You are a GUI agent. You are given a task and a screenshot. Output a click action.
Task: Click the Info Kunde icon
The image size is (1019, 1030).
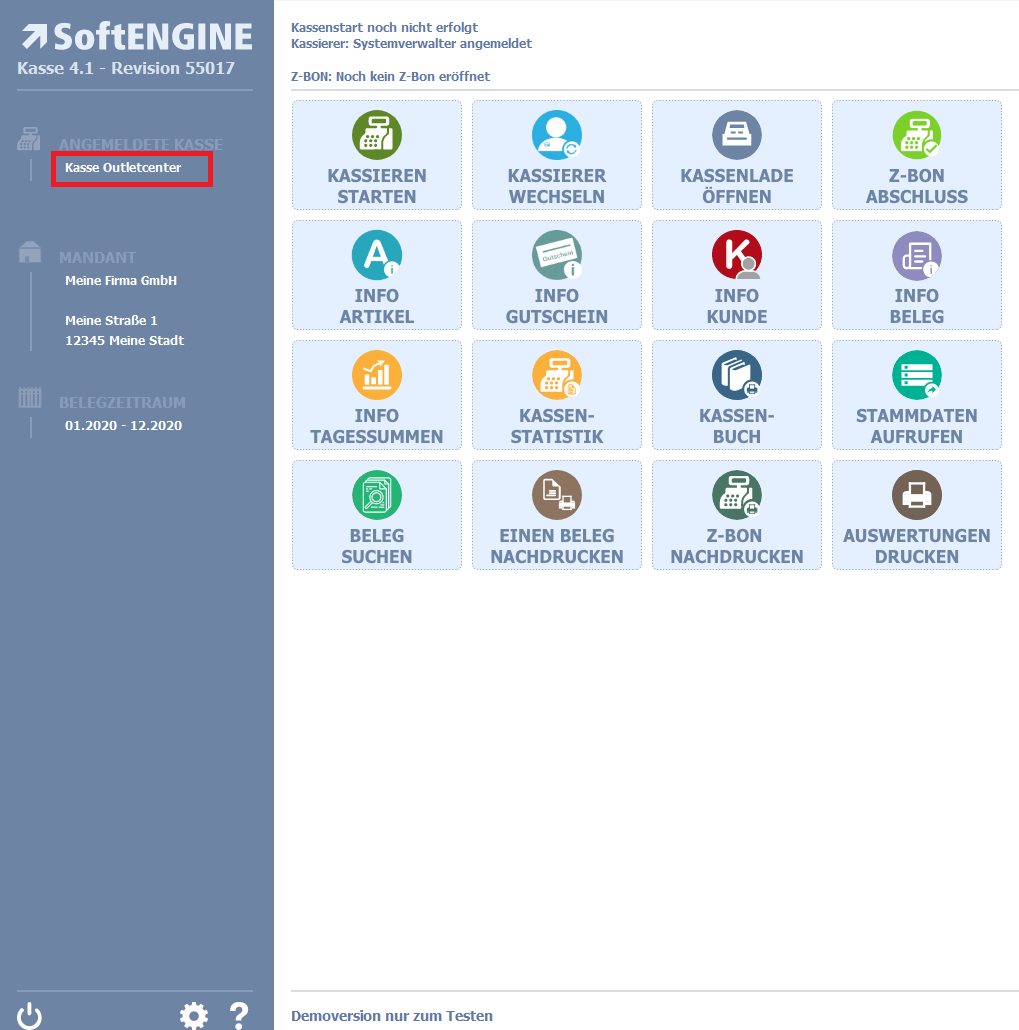[737, 256]
